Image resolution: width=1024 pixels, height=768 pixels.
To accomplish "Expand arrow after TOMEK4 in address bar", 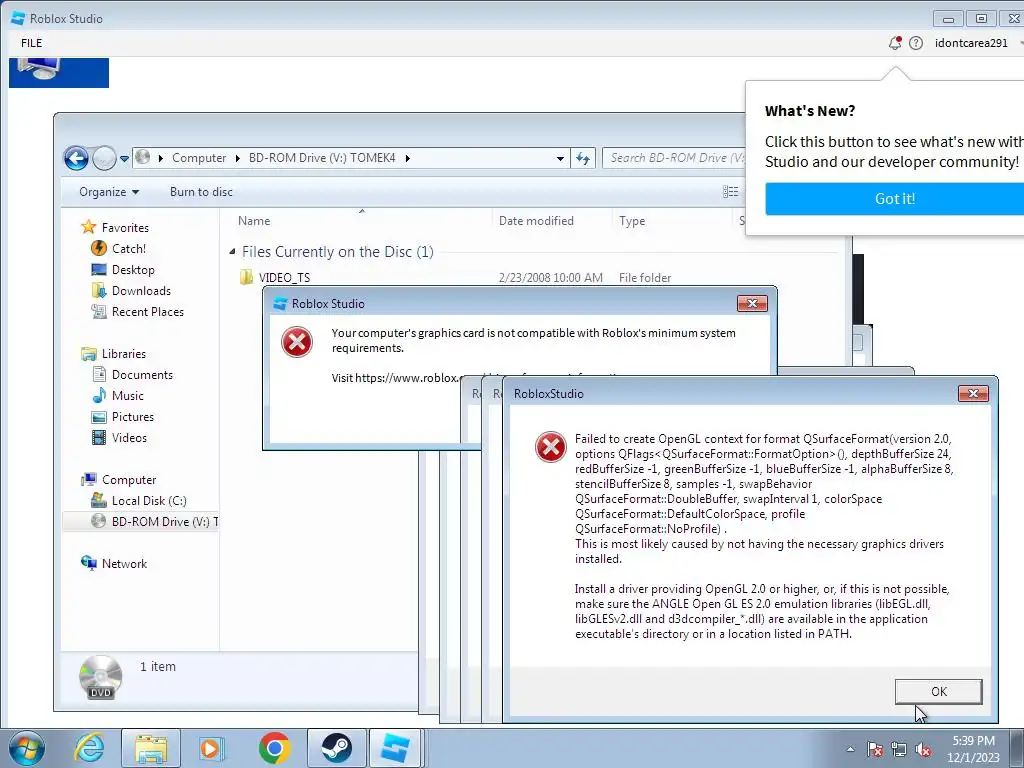I will pyautogui.click(x=408, y=158).
